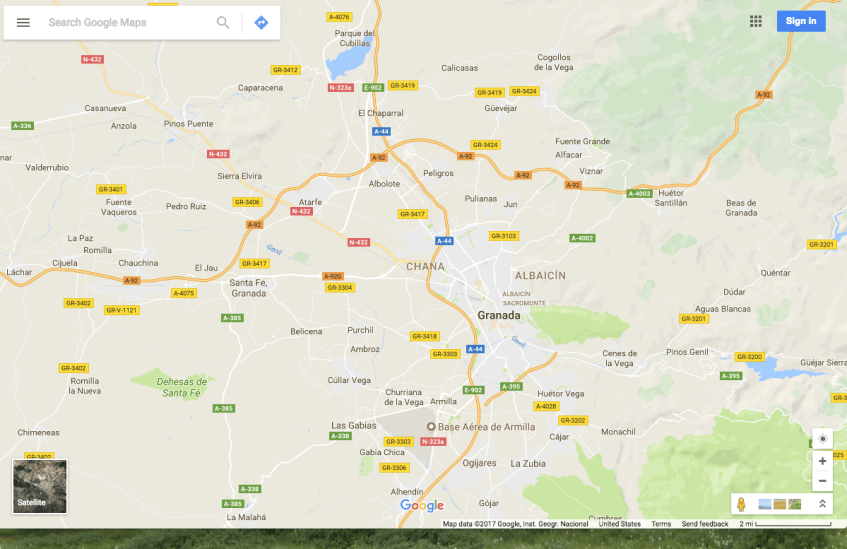Expand the imagery strip with double chevron

click(x=822, y=504)
